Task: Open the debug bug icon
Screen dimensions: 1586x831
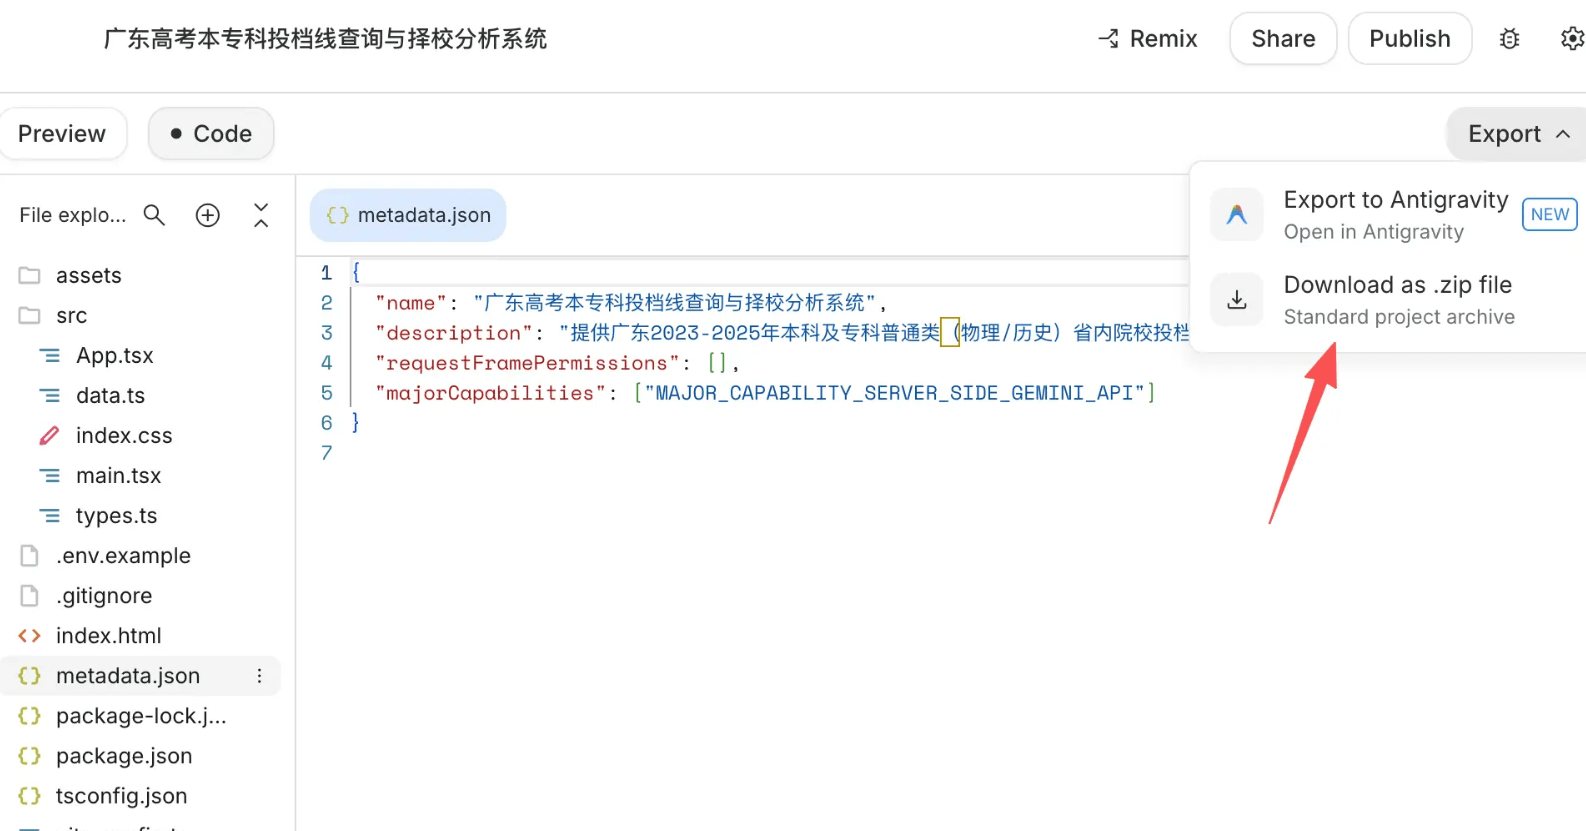Action: click(1509, 39)
